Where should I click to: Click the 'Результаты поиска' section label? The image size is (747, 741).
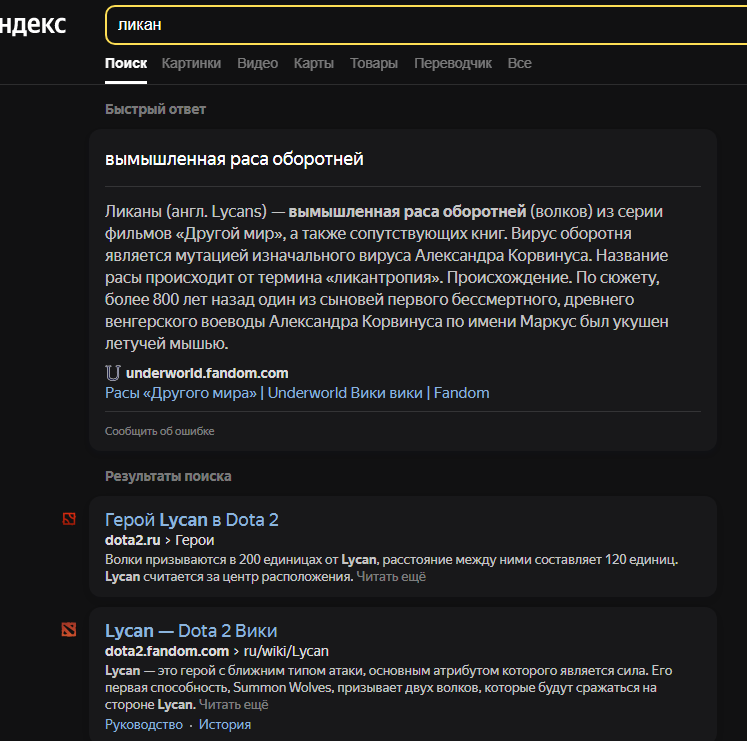click(x=168, y=476)
